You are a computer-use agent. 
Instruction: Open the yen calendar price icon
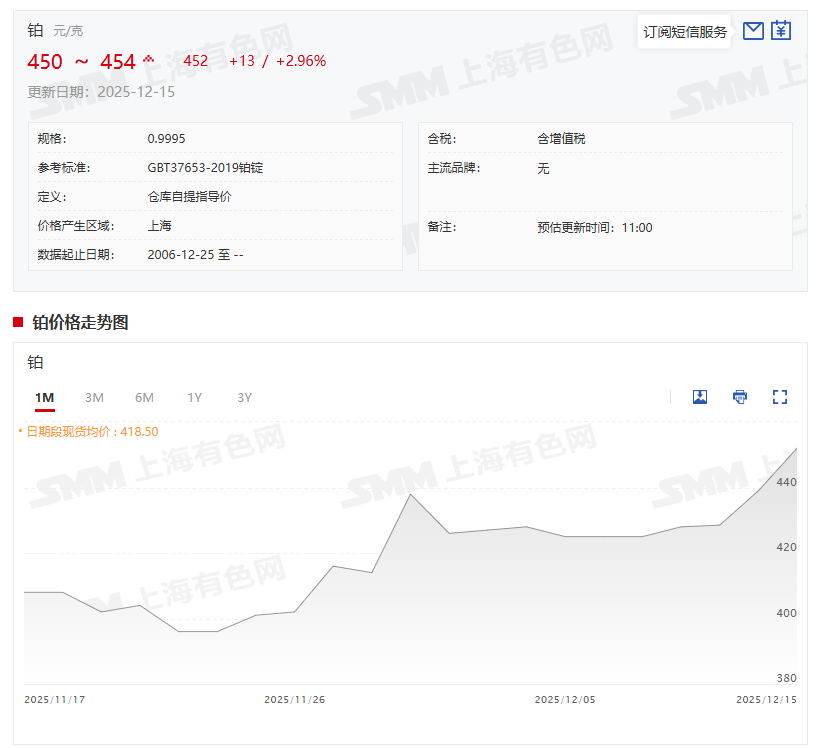[781, 31]
